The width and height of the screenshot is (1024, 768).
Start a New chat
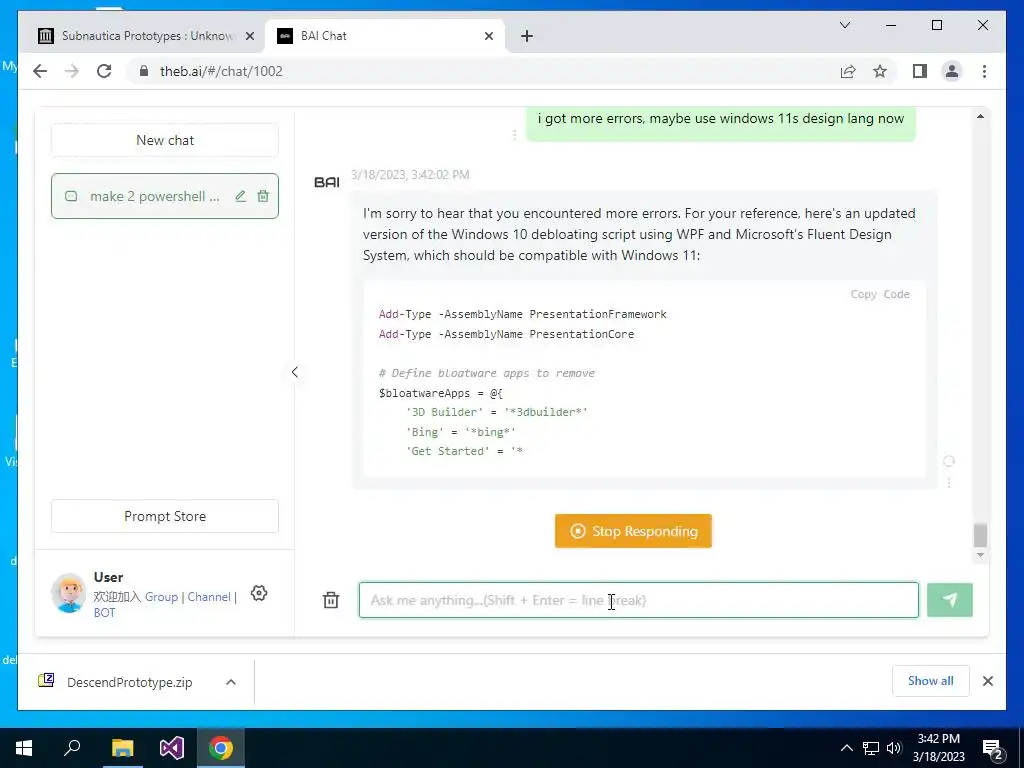(165, 140)
